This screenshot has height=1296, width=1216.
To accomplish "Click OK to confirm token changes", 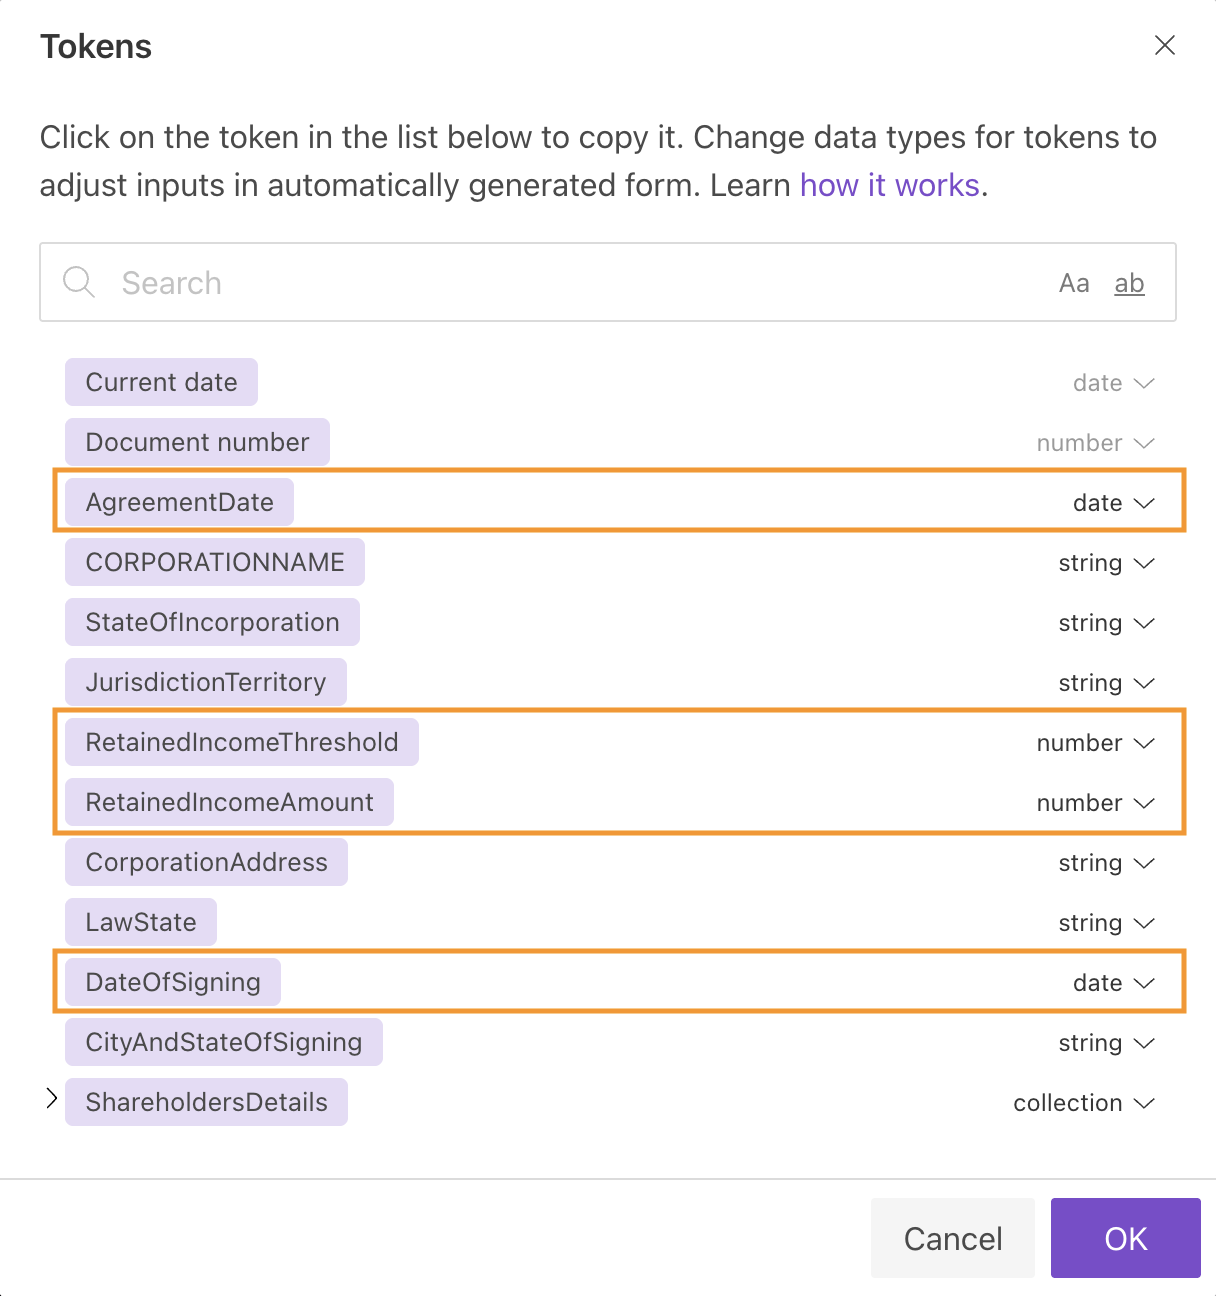I will [1126, 1238].
